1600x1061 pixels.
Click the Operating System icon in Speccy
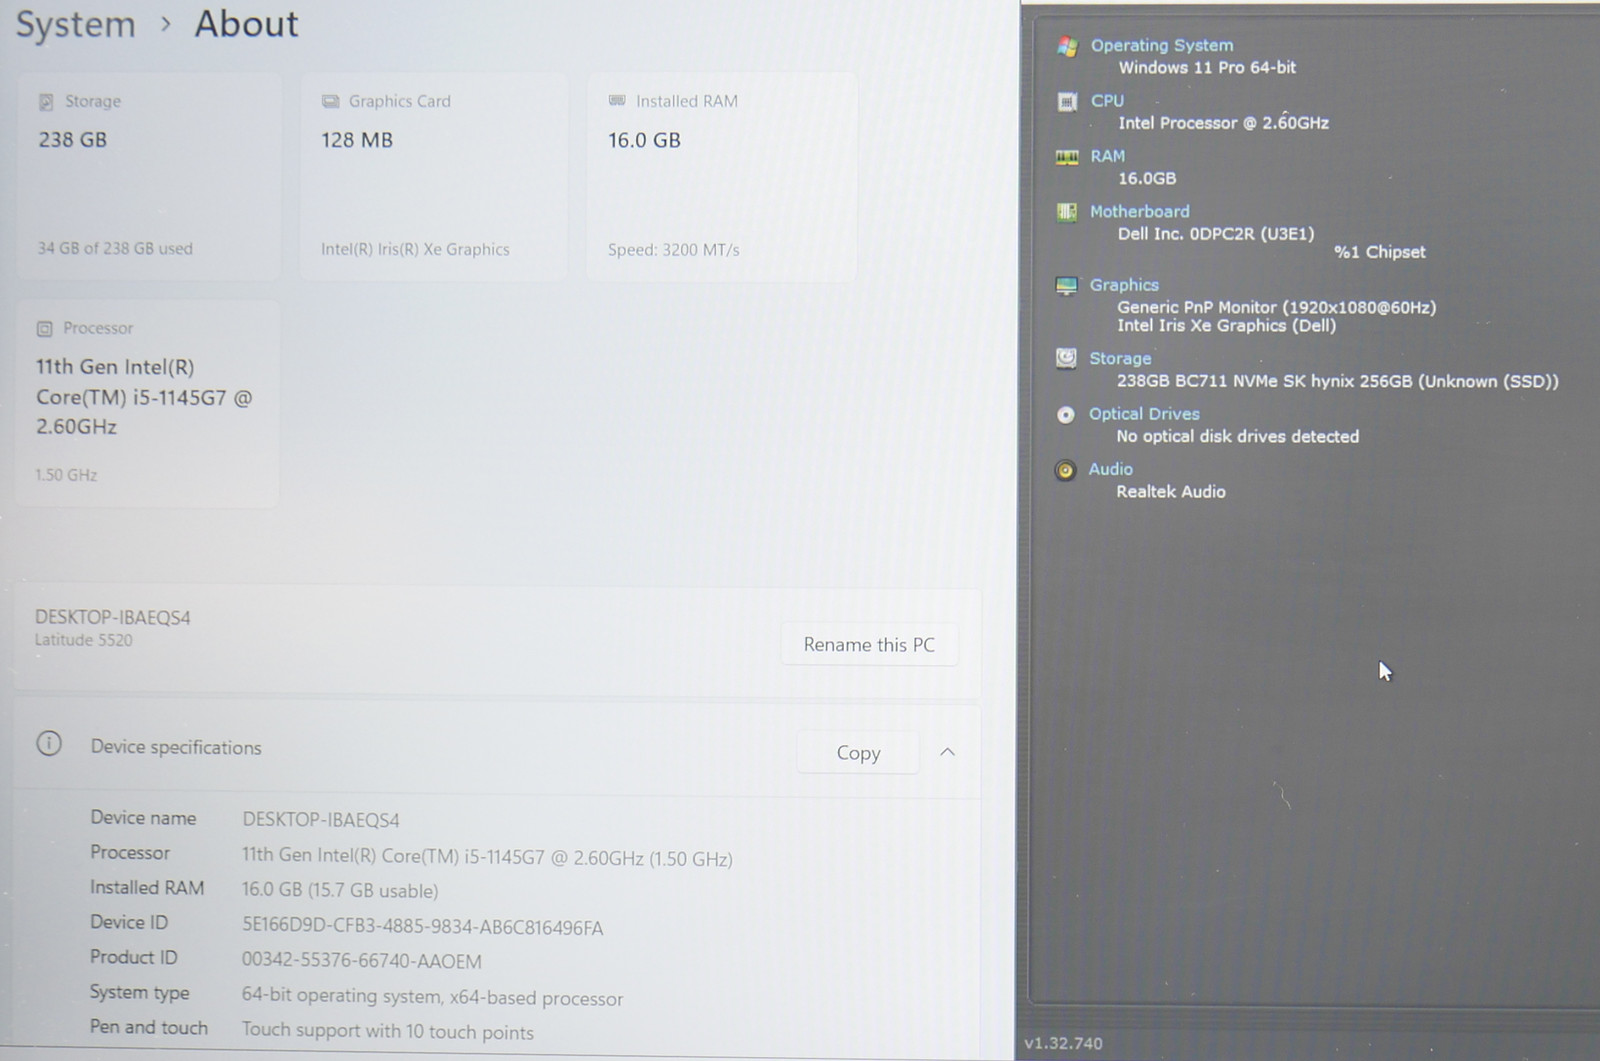click(x=1067, y=46)
